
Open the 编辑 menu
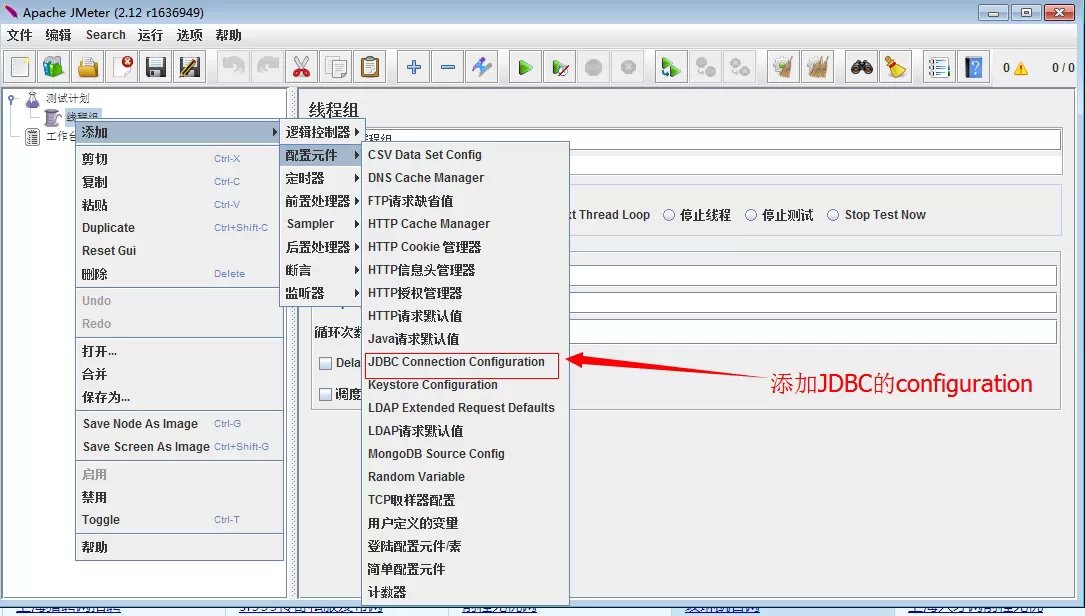[x=58, y=35]
